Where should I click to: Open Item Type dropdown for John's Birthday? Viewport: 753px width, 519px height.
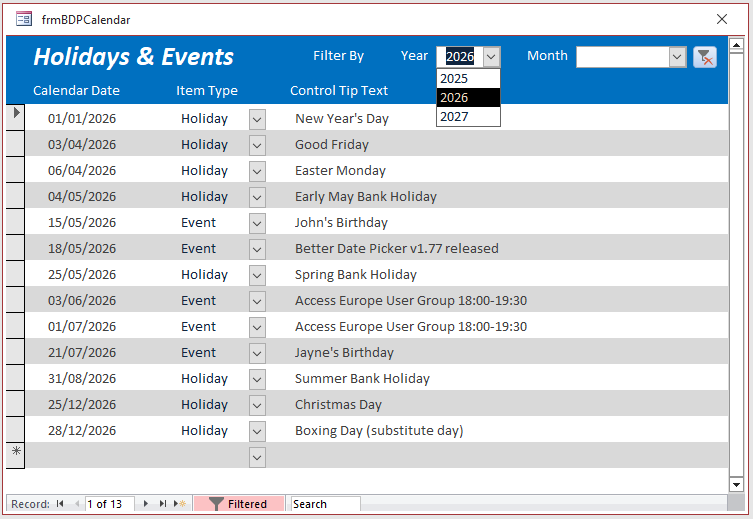click(x=257, y=223)
